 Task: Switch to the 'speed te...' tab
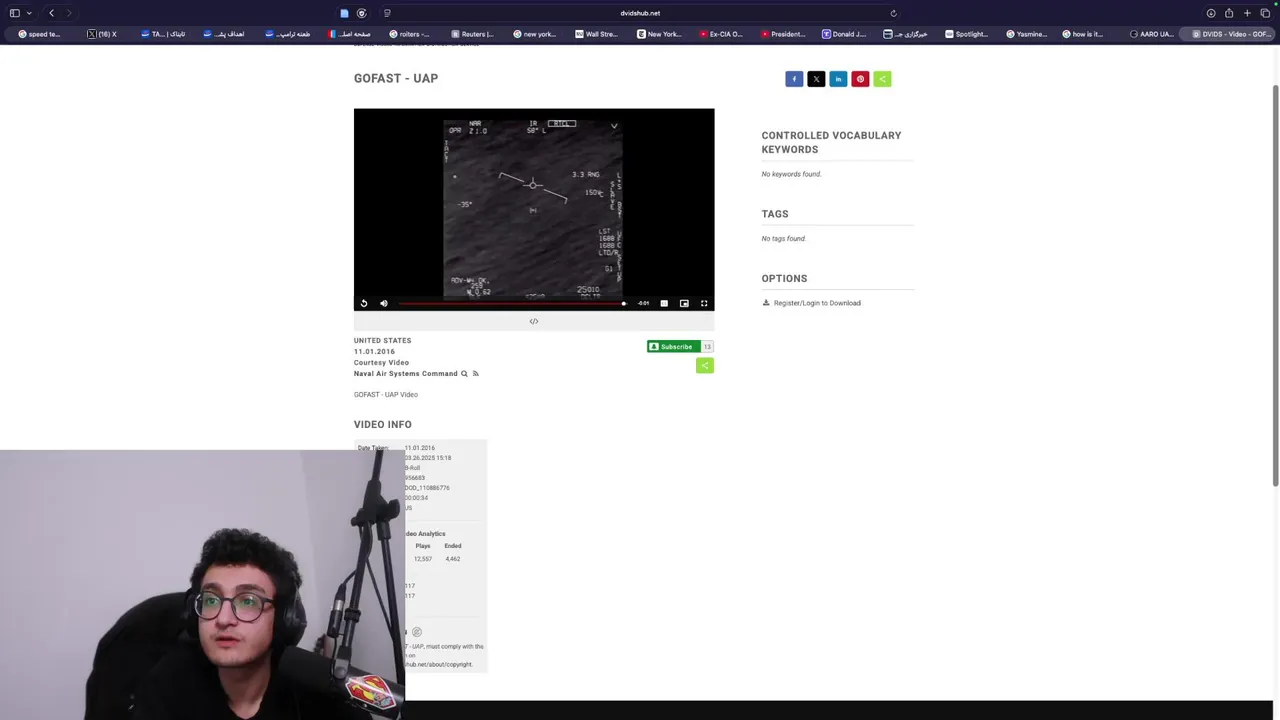click(x=40, y=34)
